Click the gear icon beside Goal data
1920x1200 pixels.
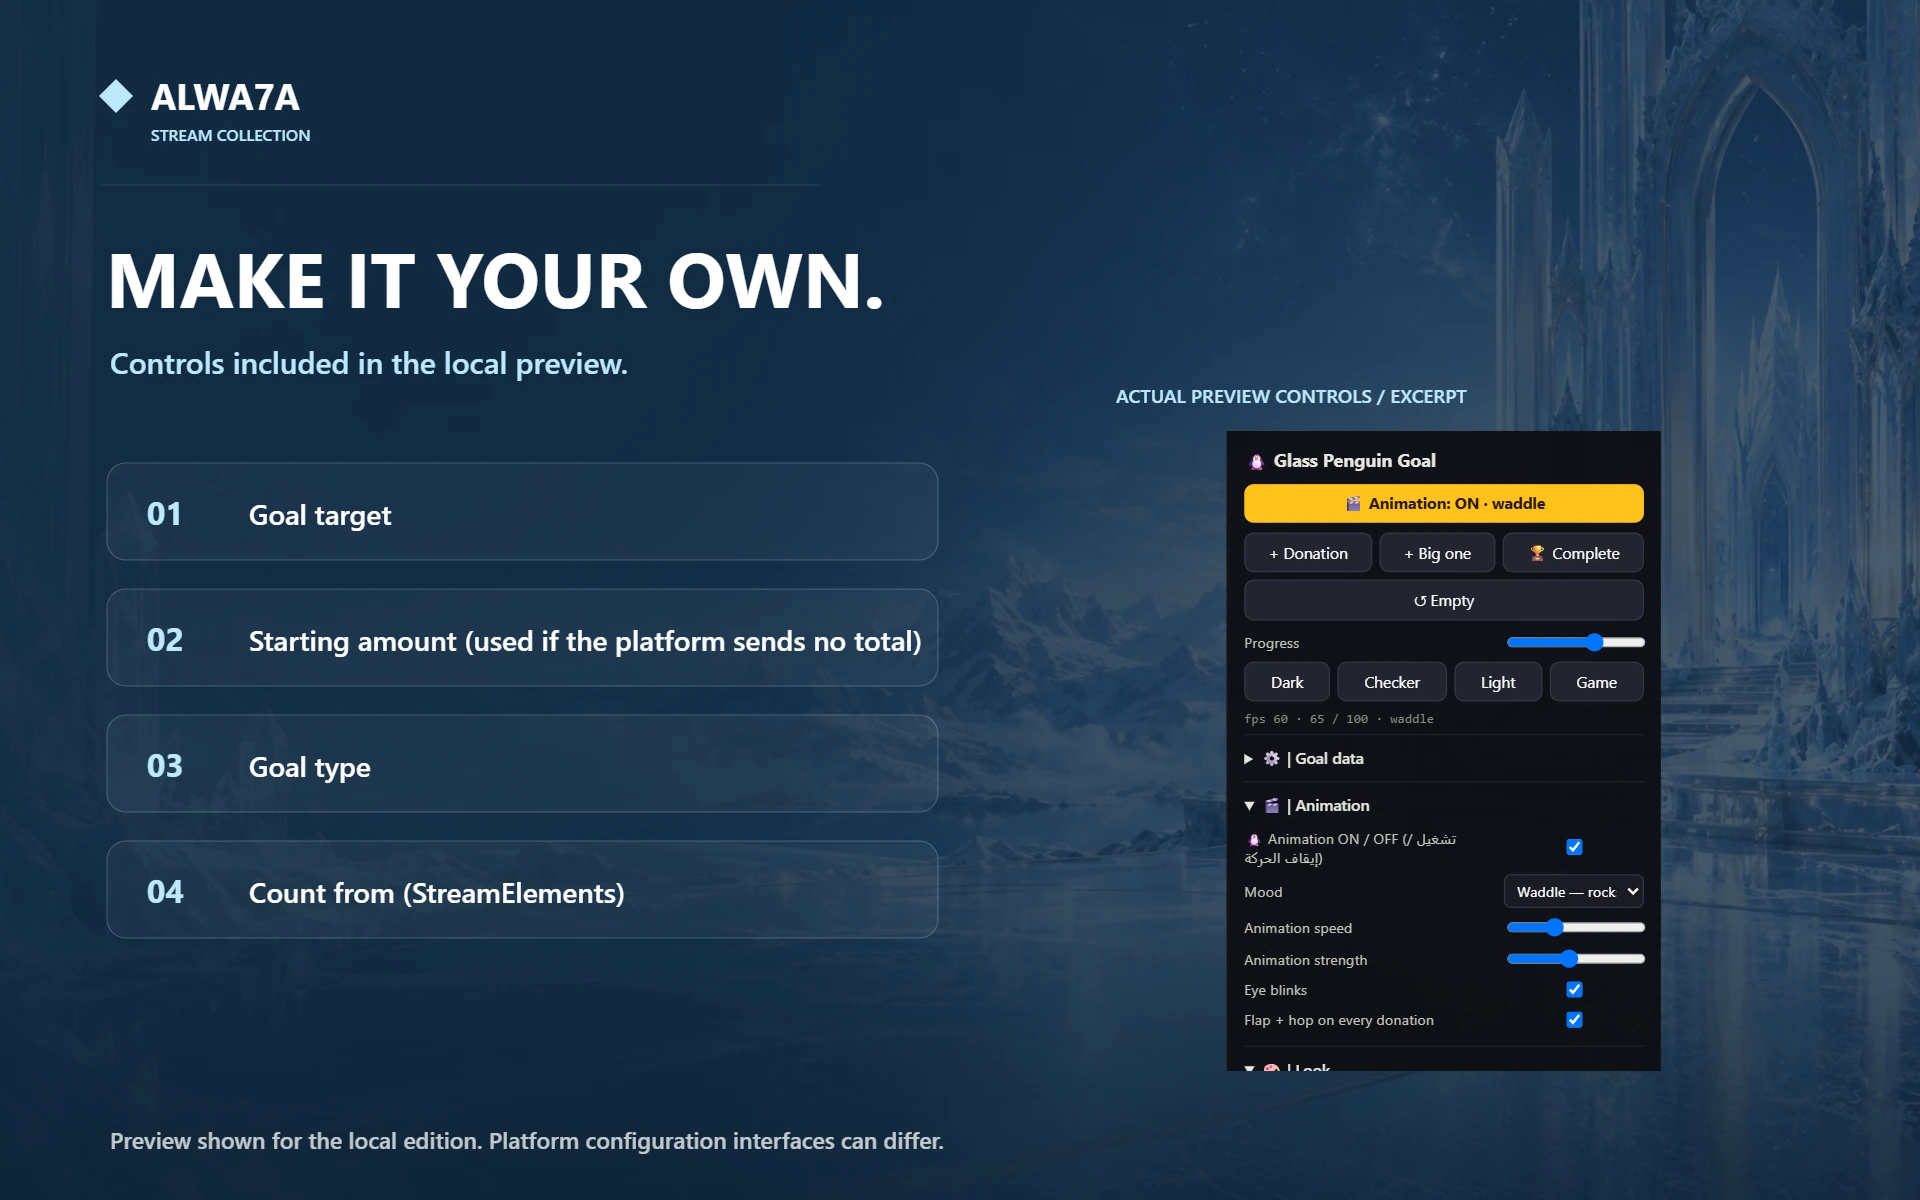tap(1271, 759)
